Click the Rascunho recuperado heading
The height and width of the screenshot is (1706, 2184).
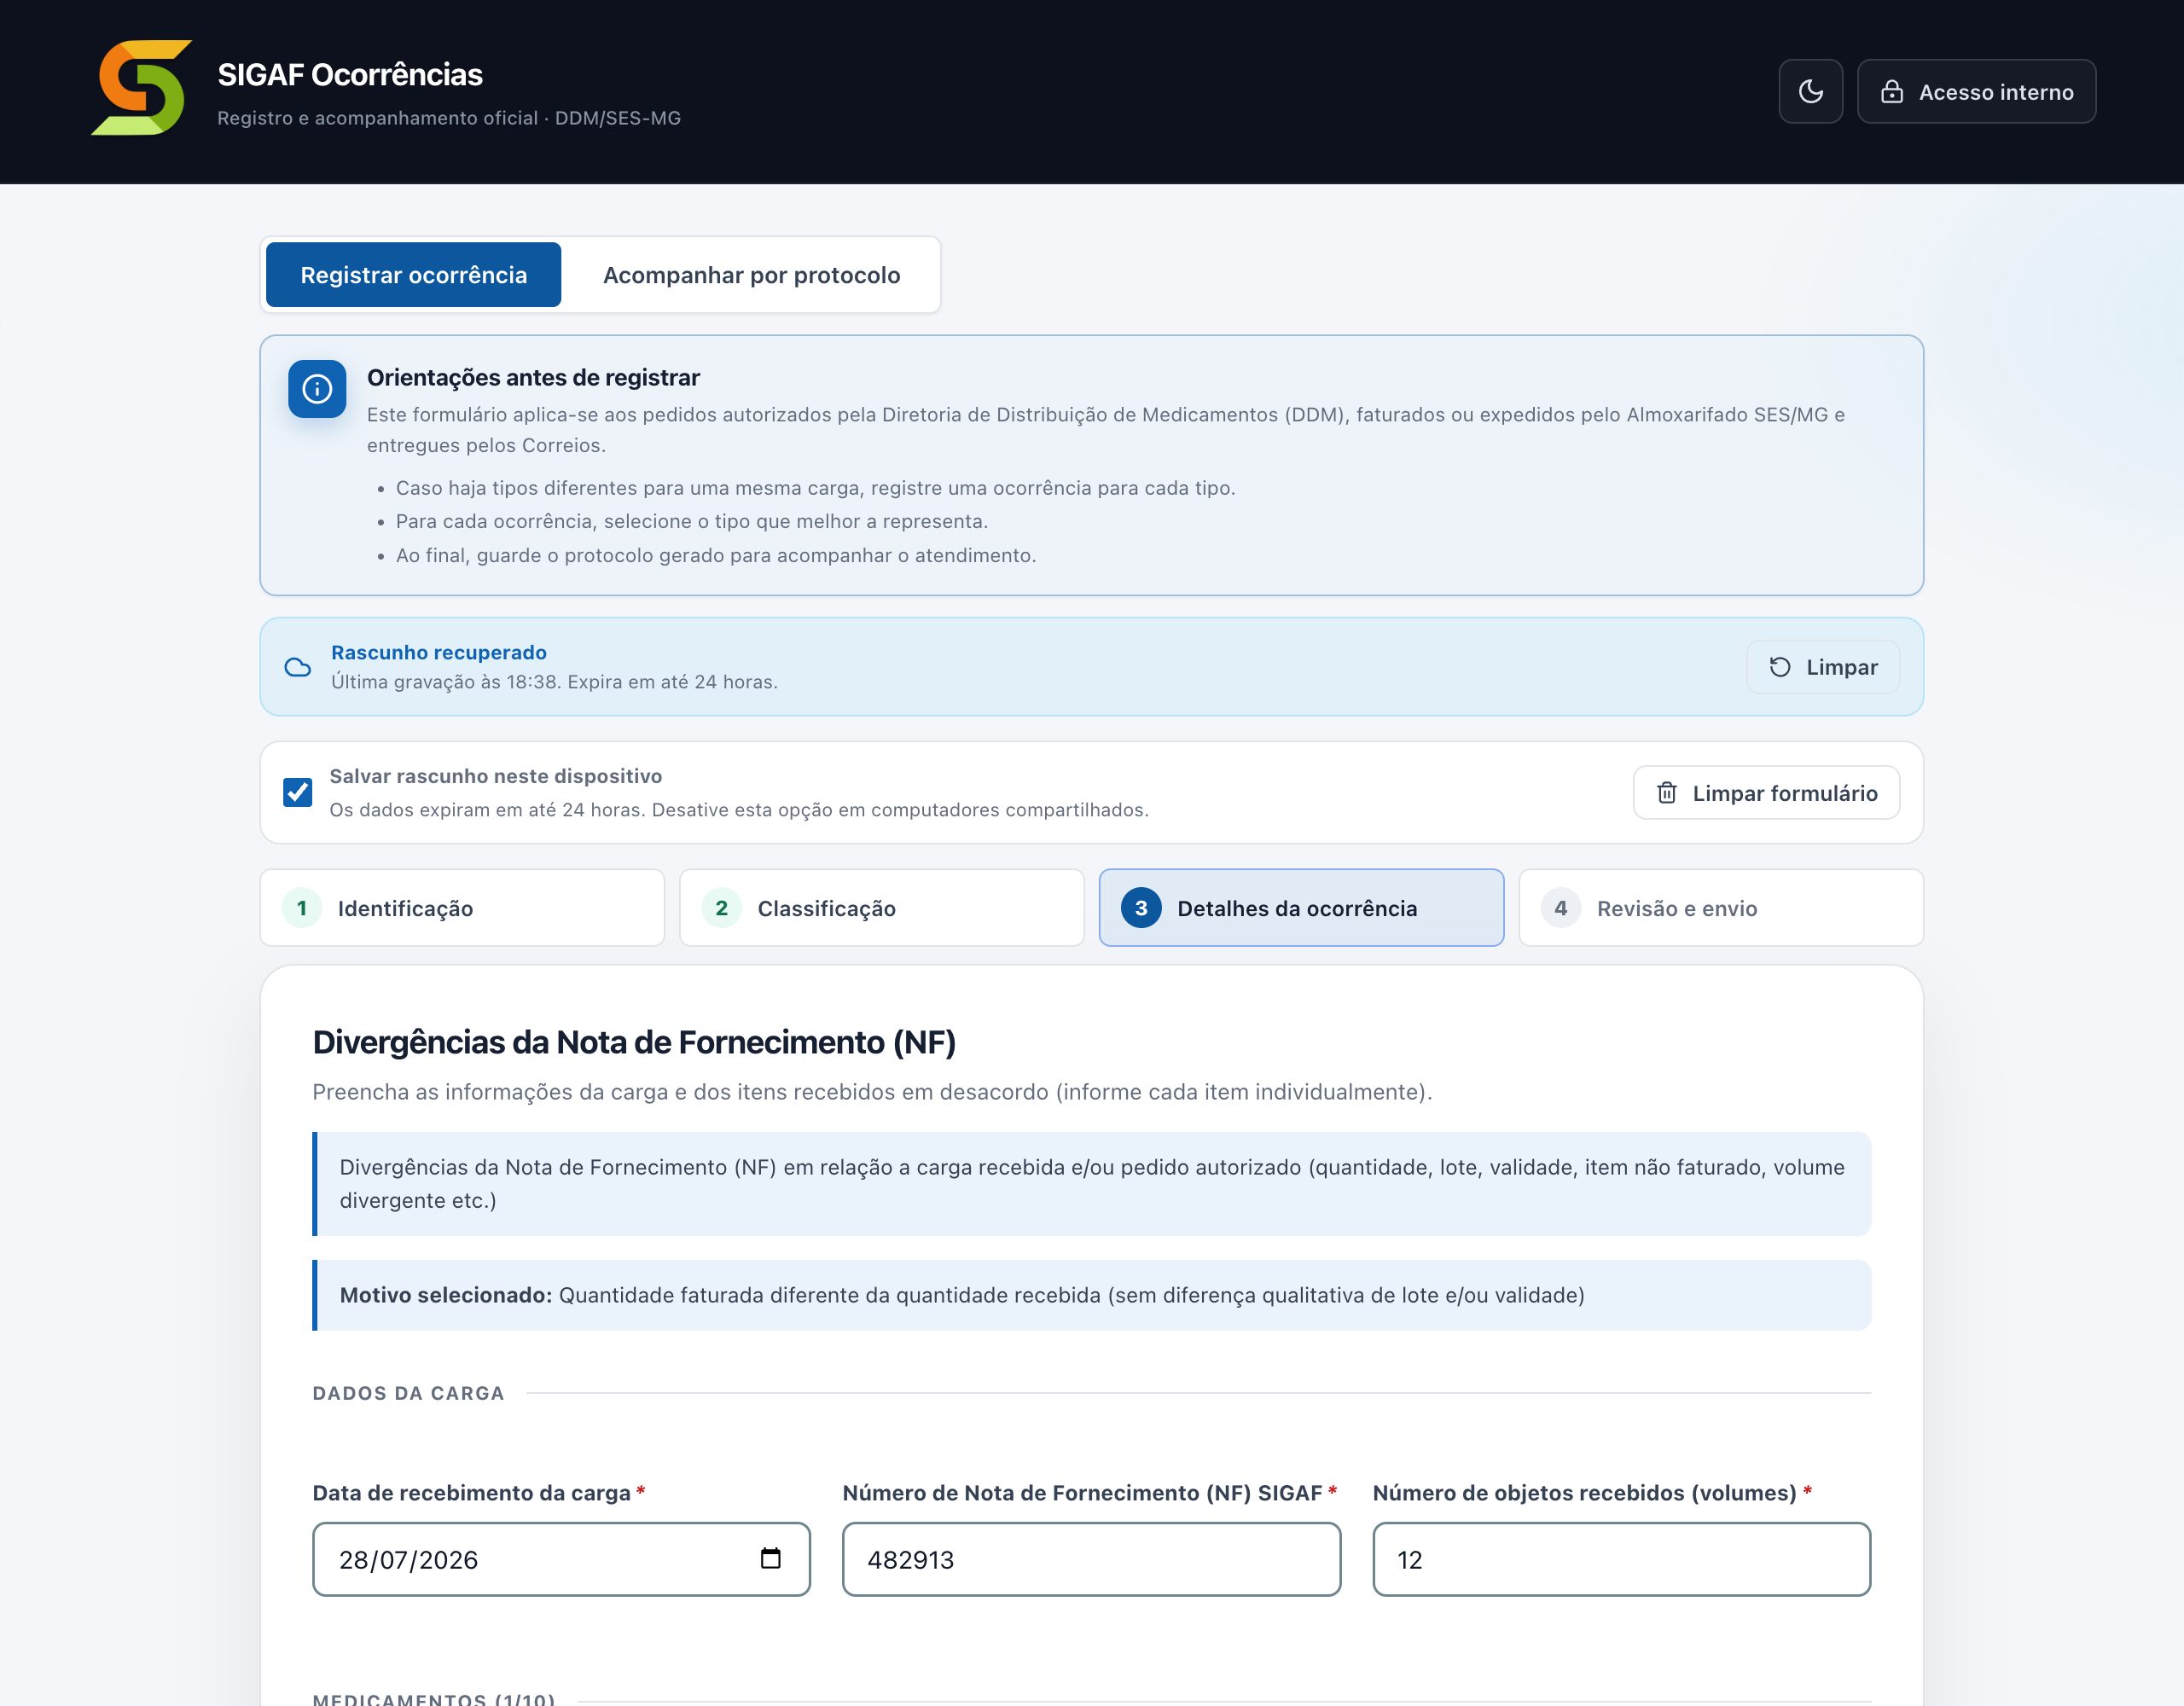tap(439, 653)
